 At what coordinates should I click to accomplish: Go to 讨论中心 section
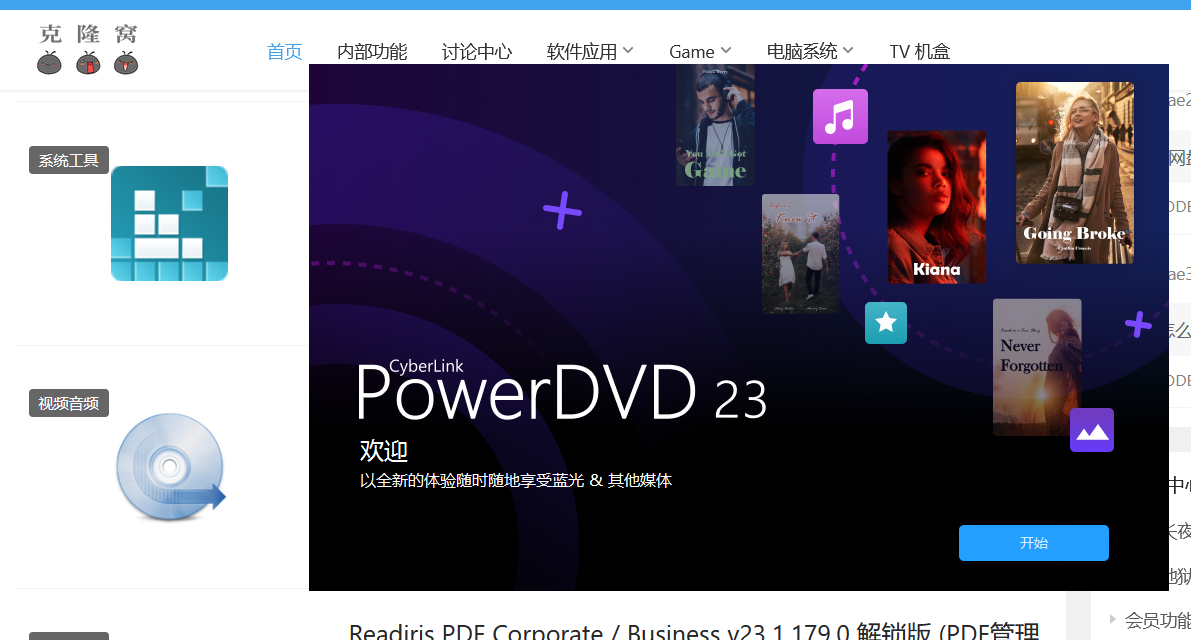pos(477,52)
